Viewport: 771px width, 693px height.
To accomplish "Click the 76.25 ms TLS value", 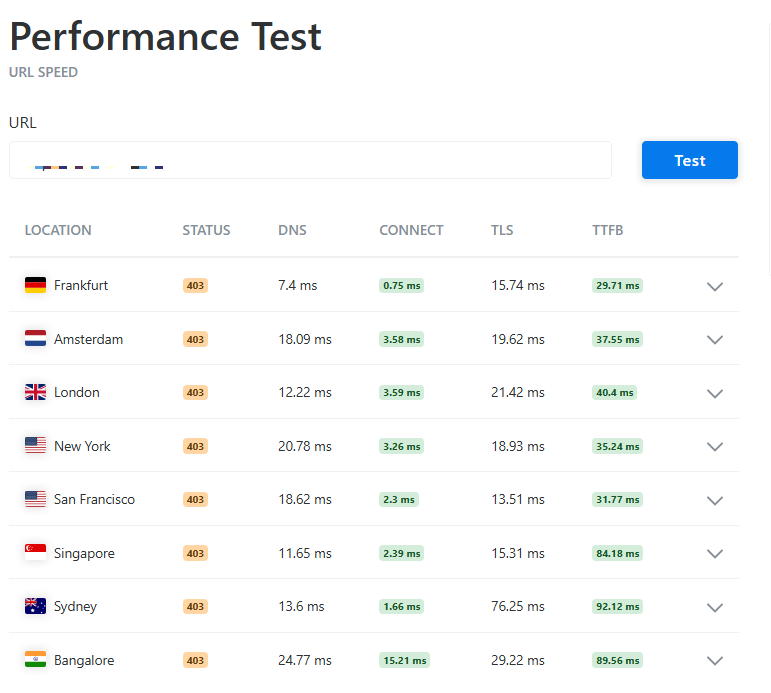I will 518,606.
